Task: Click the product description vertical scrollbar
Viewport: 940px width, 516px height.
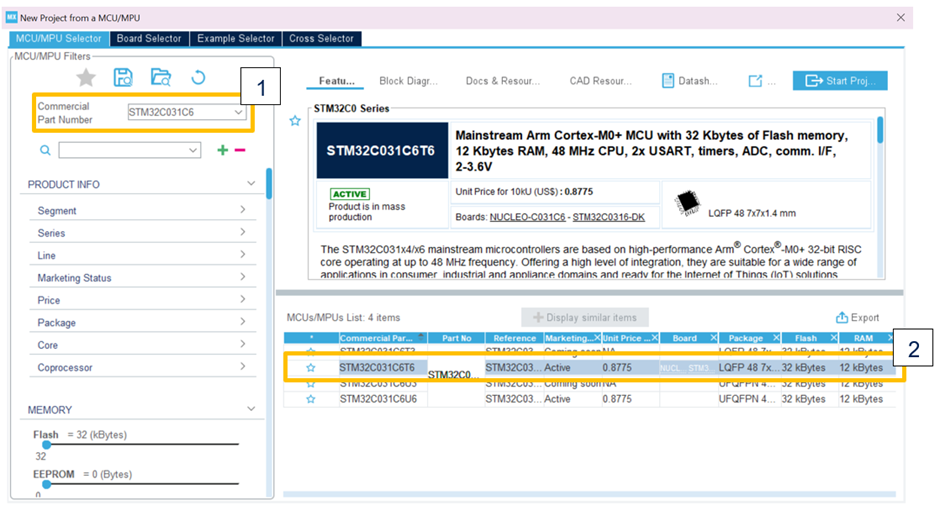Action: click(x=880, y=130)
